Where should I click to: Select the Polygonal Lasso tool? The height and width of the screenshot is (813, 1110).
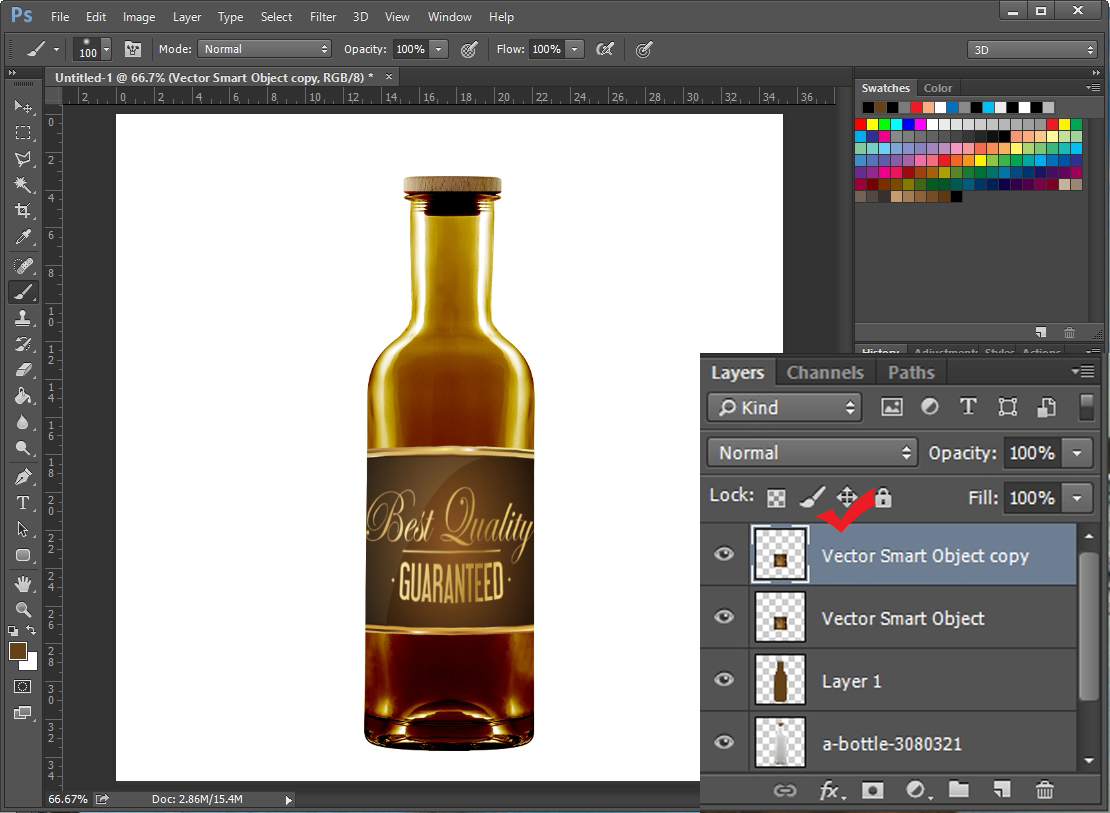click(x=23, y=159)
